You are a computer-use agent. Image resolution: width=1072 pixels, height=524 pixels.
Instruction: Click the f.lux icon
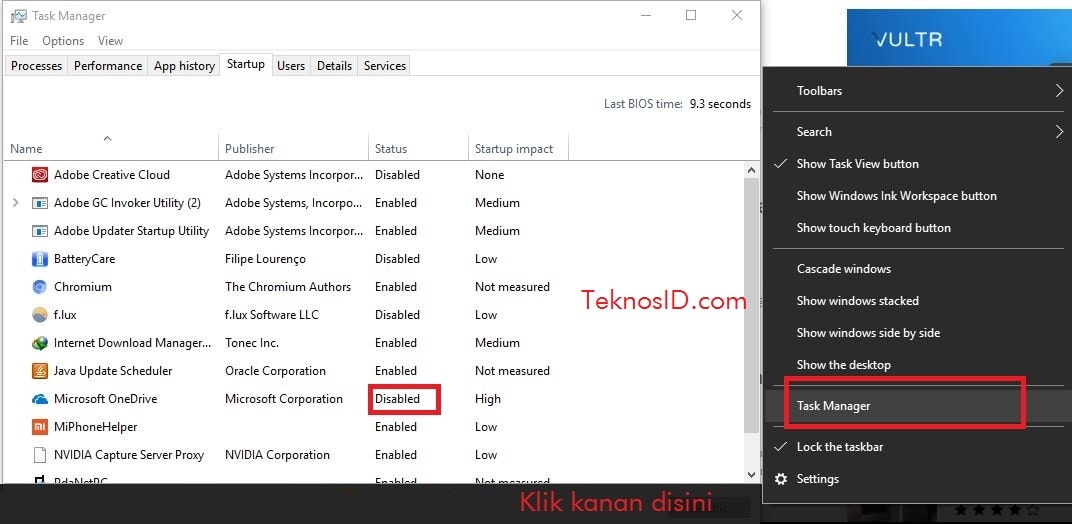[40, 315]
